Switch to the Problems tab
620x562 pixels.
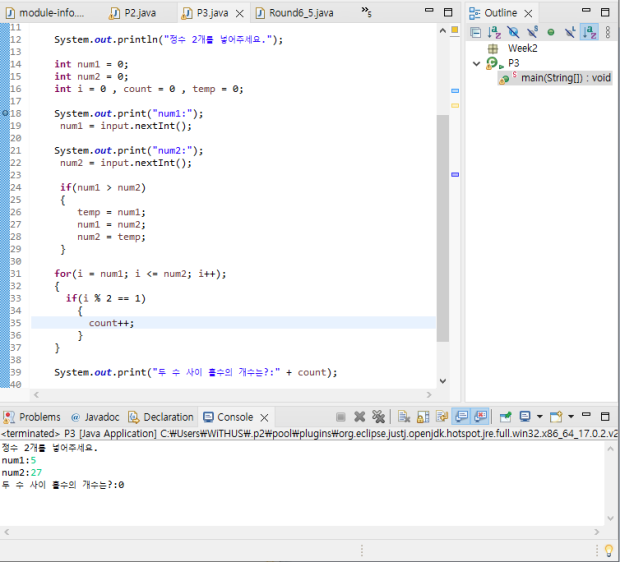(39, 417)
